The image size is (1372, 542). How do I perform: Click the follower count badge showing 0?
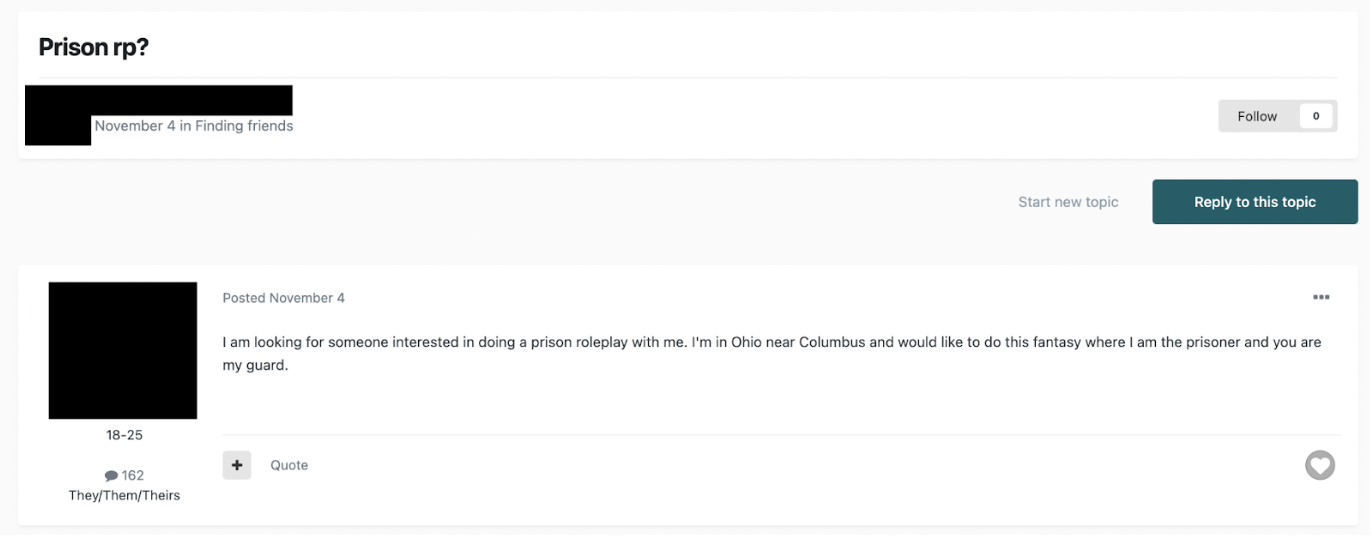(x=1316, y=116)
